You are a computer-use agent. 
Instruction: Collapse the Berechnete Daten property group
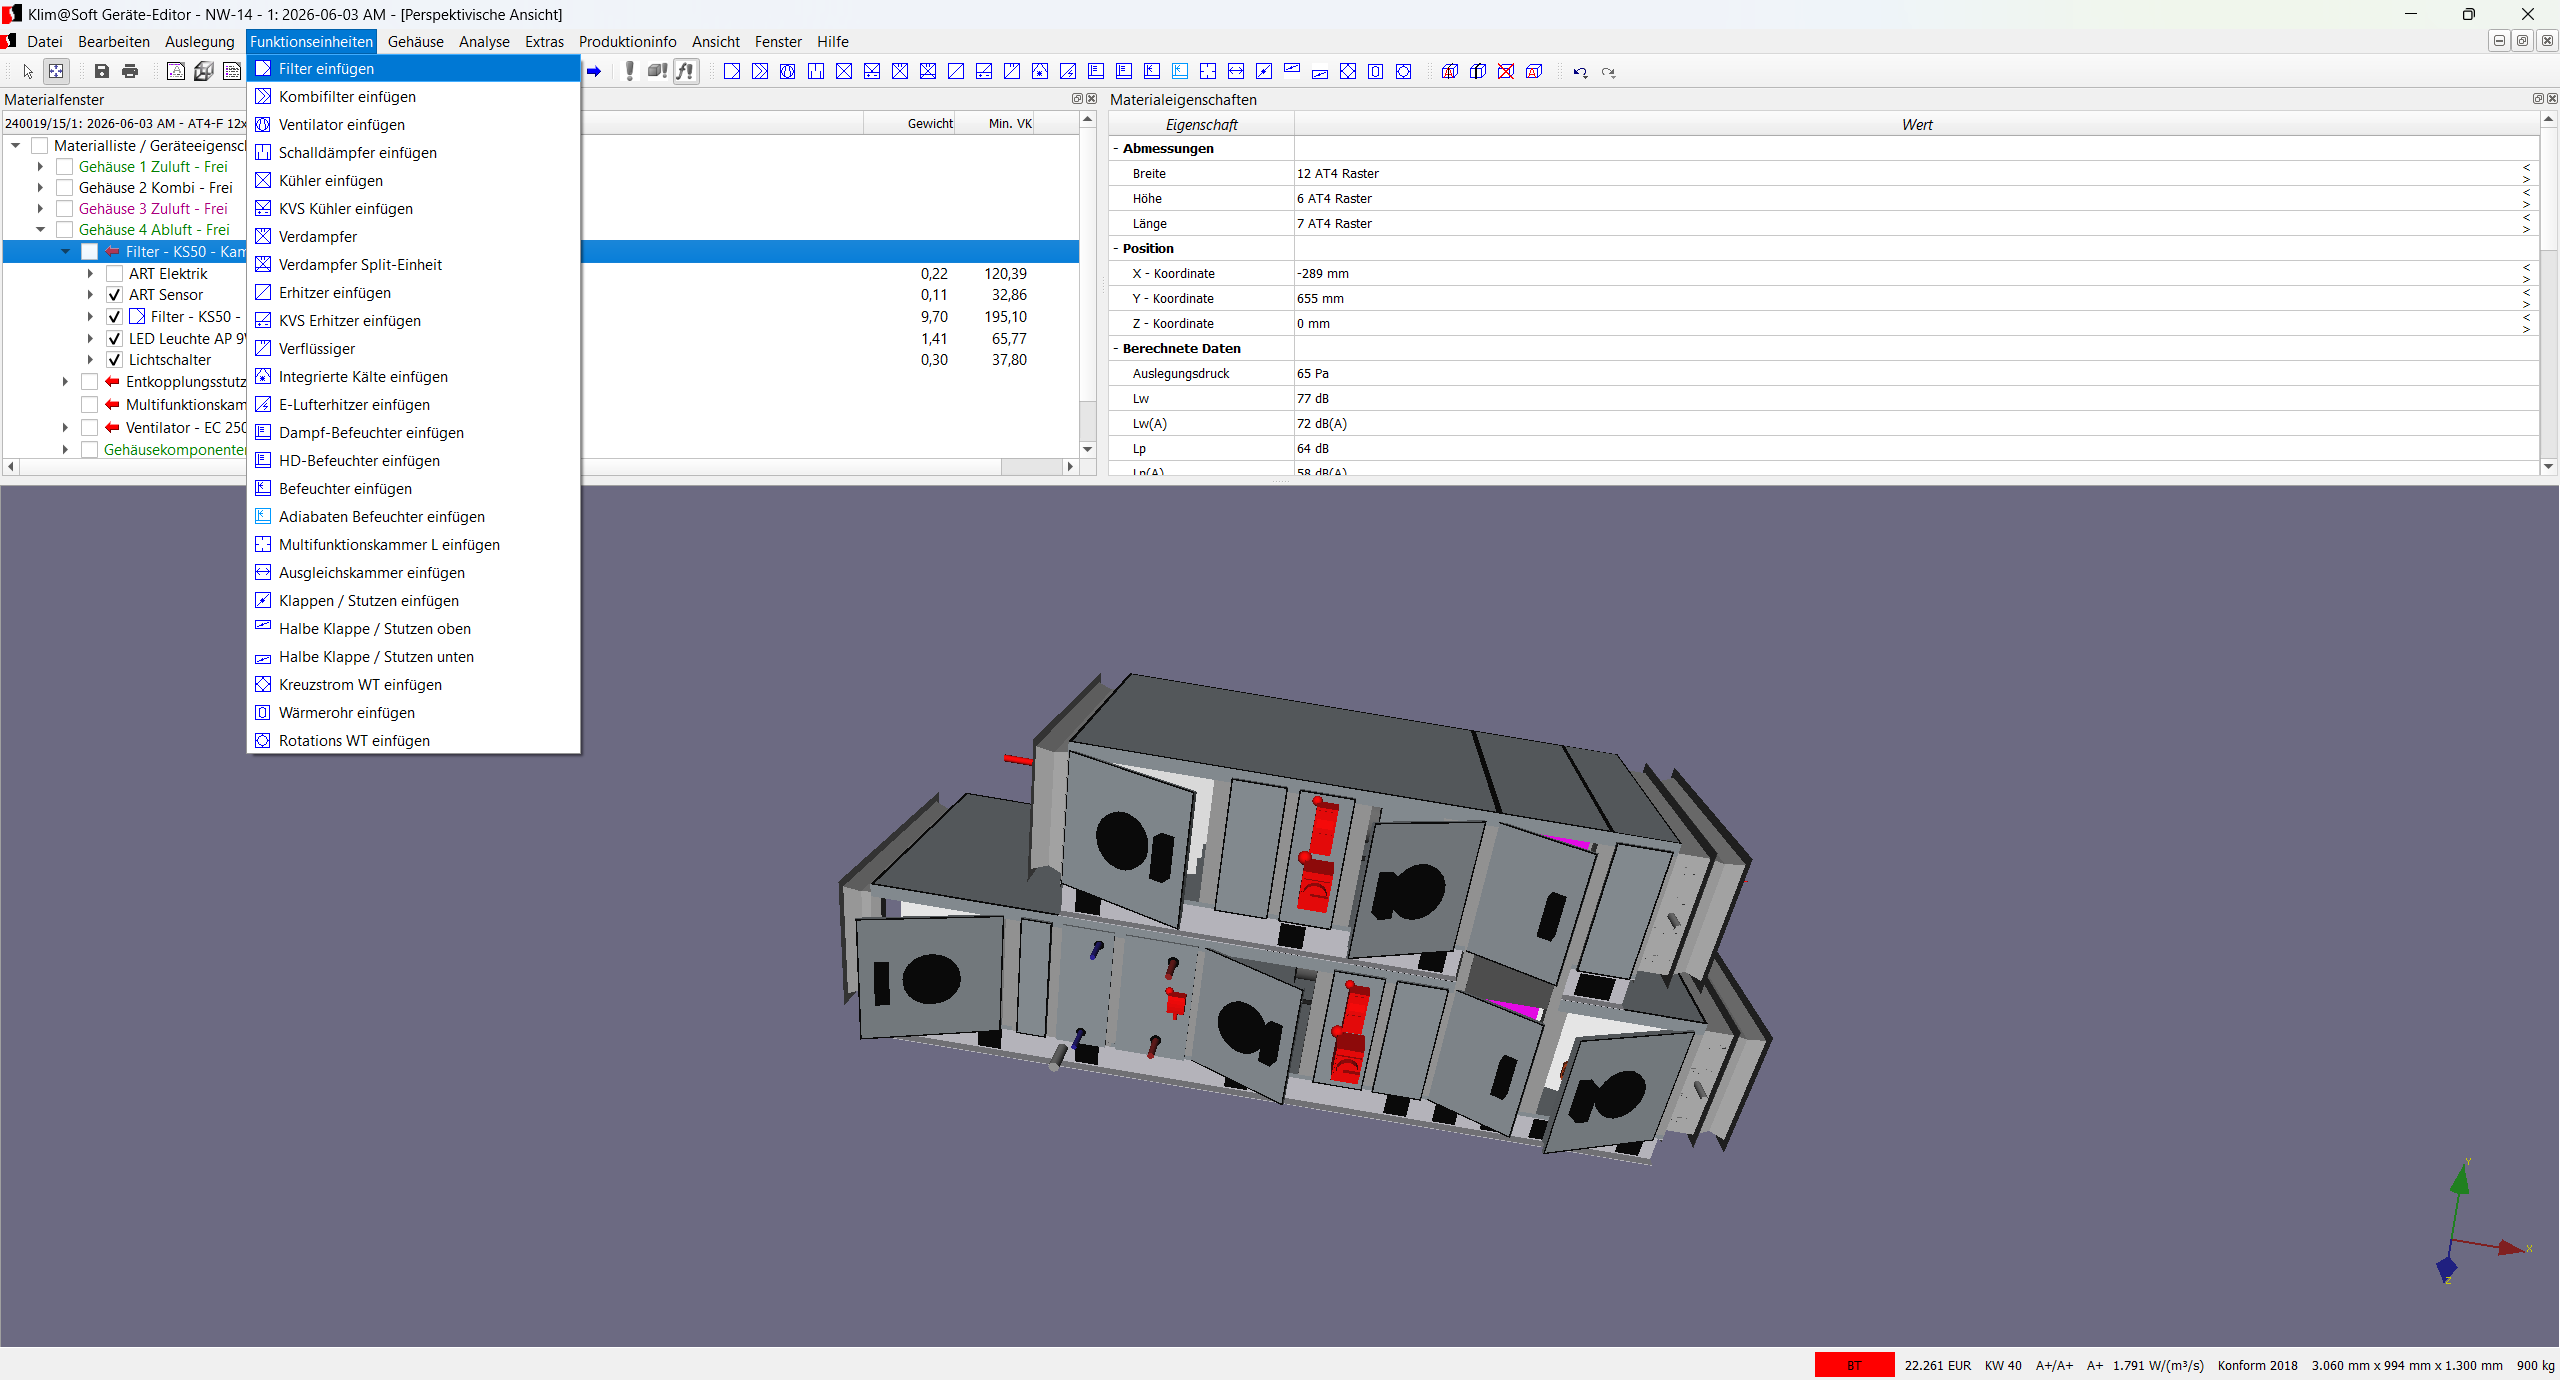(x=1116, y=348)
